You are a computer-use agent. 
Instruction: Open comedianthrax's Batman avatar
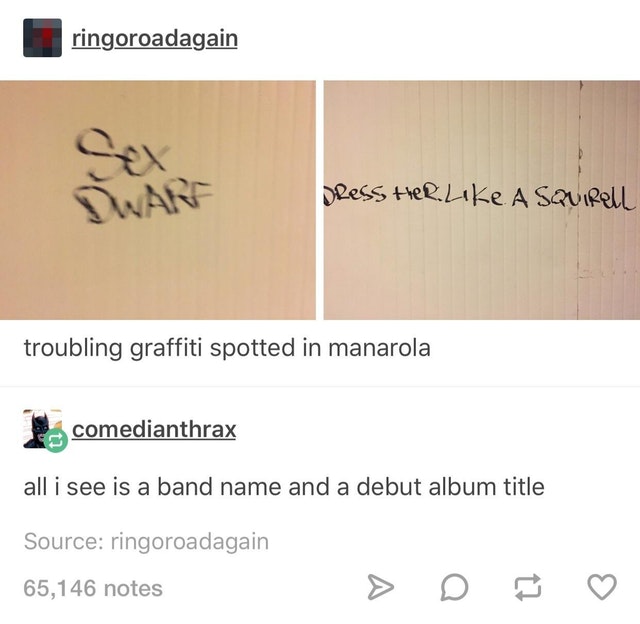(39, 429)
